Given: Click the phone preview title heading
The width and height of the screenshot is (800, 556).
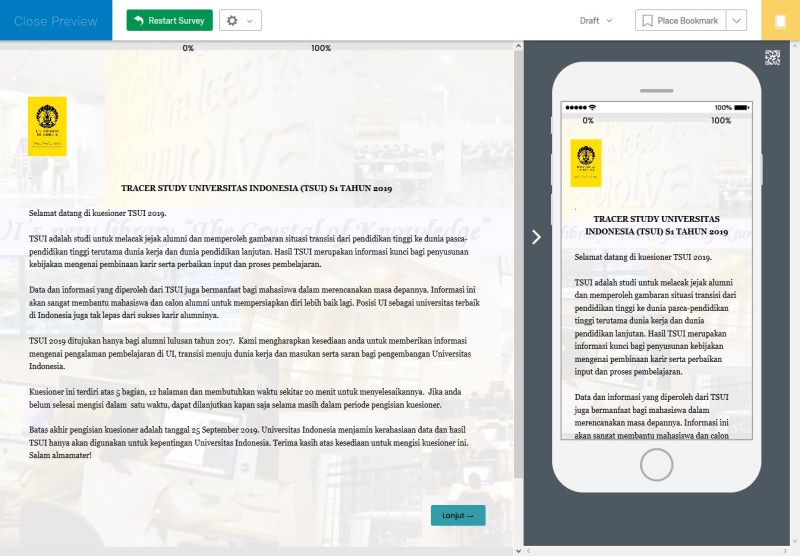Looking at the screenshot, I should pos(656,225).
